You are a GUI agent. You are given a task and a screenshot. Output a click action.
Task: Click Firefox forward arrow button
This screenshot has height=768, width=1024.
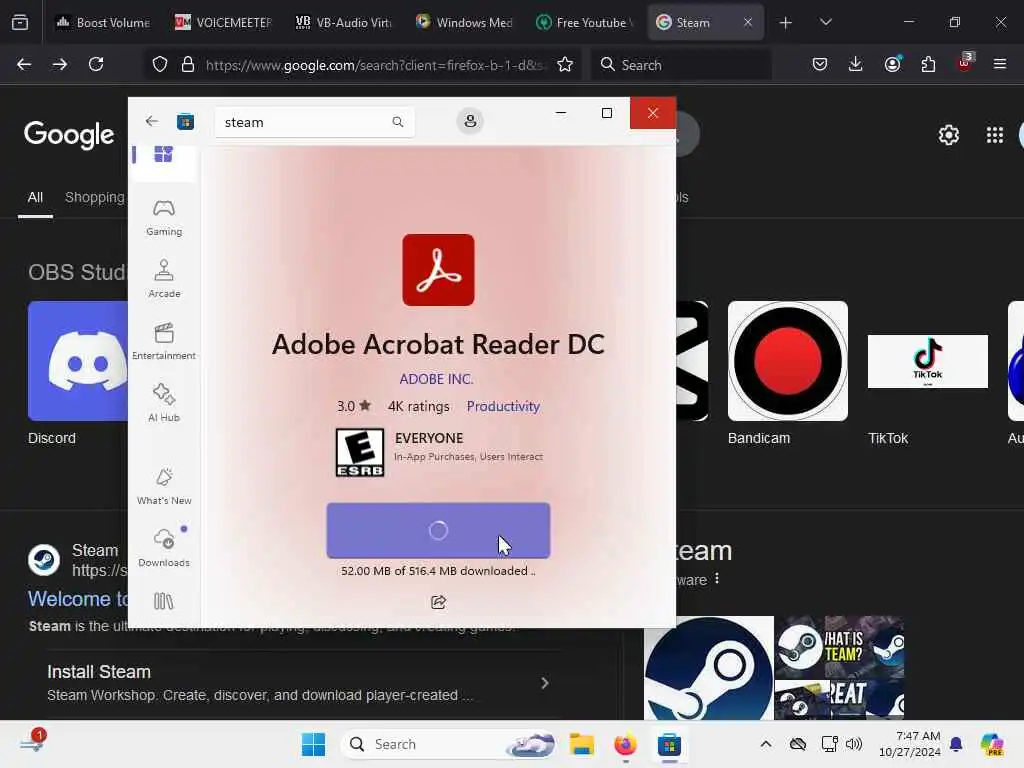[60, 64]
